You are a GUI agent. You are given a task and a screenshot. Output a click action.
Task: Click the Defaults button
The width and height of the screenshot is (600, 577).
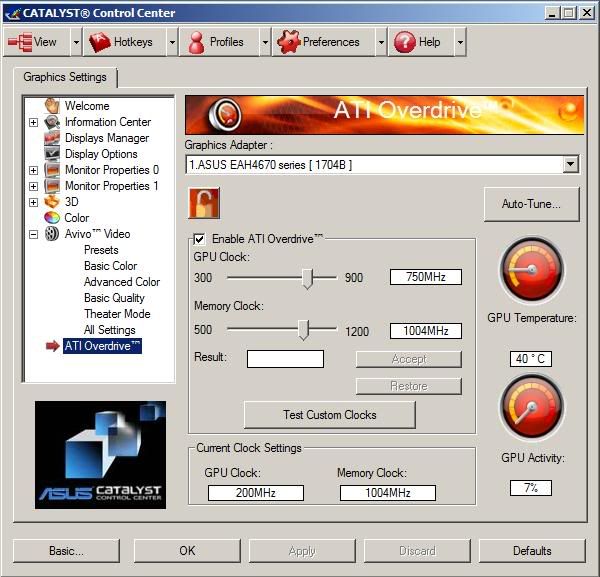coord(532,551)
